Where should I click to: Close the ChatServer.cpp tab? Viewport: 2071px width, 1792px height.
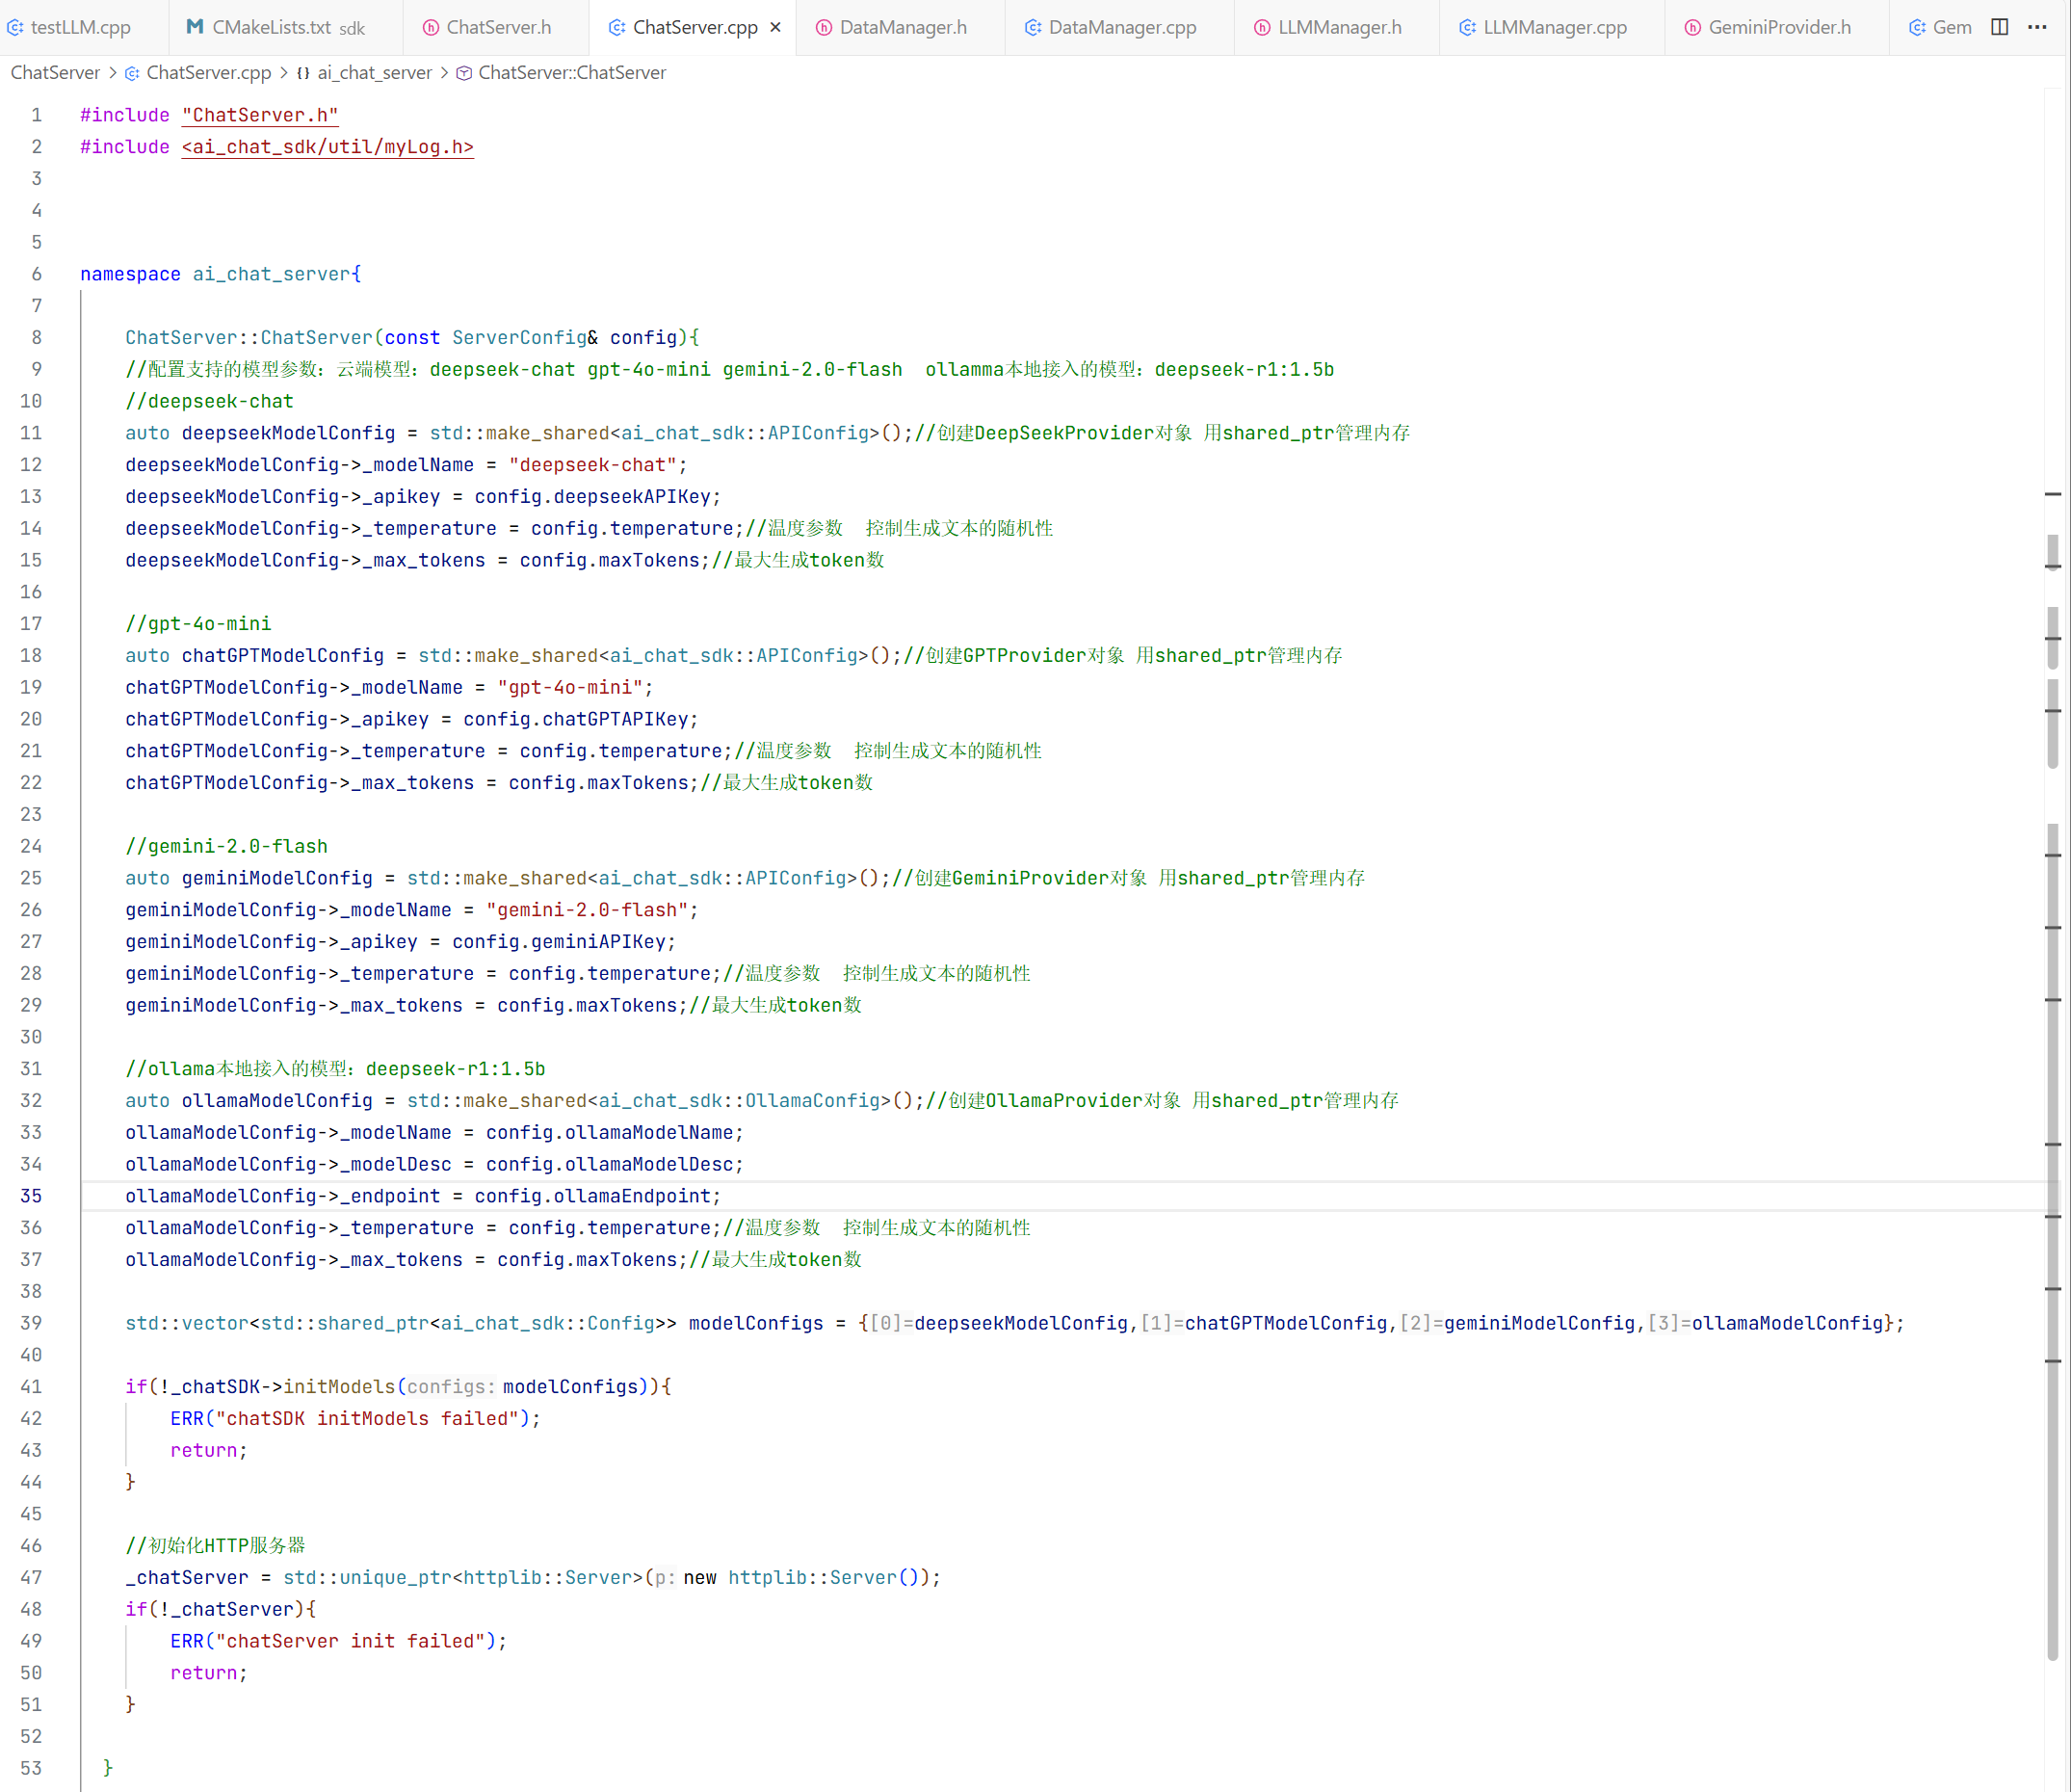(x=775, y=27)
